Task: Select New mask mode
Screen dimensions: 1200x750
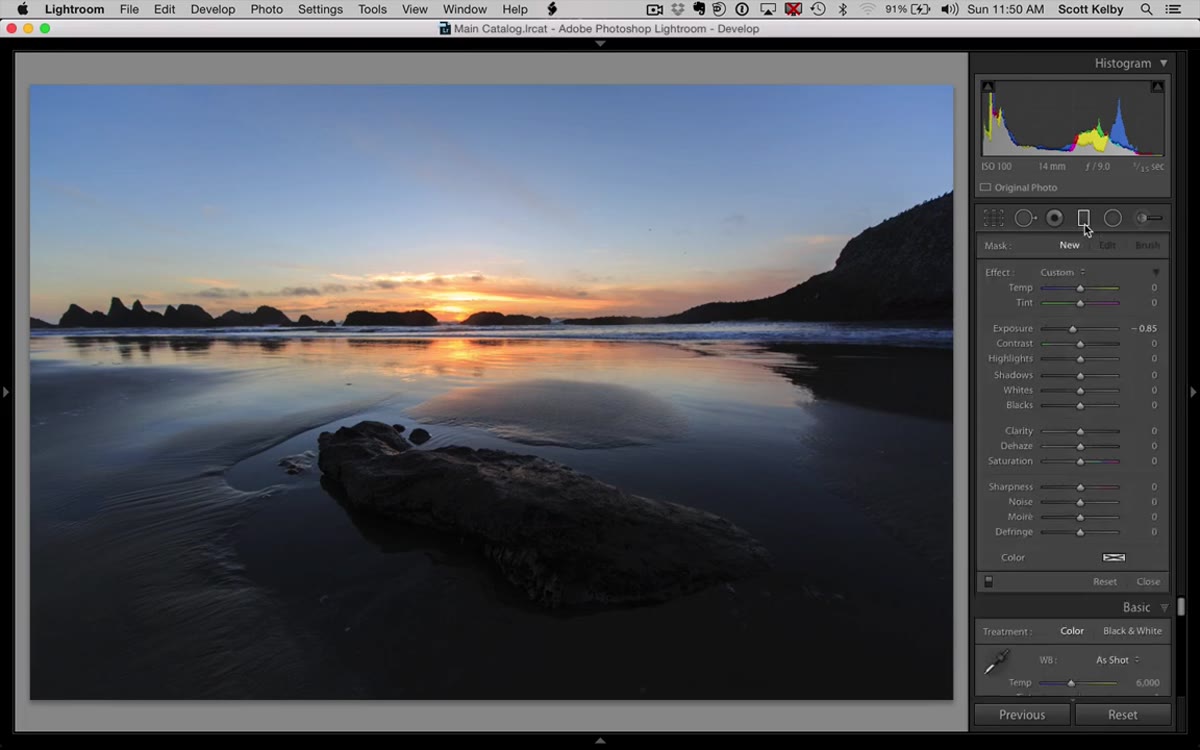Action: click(1069, 245)
